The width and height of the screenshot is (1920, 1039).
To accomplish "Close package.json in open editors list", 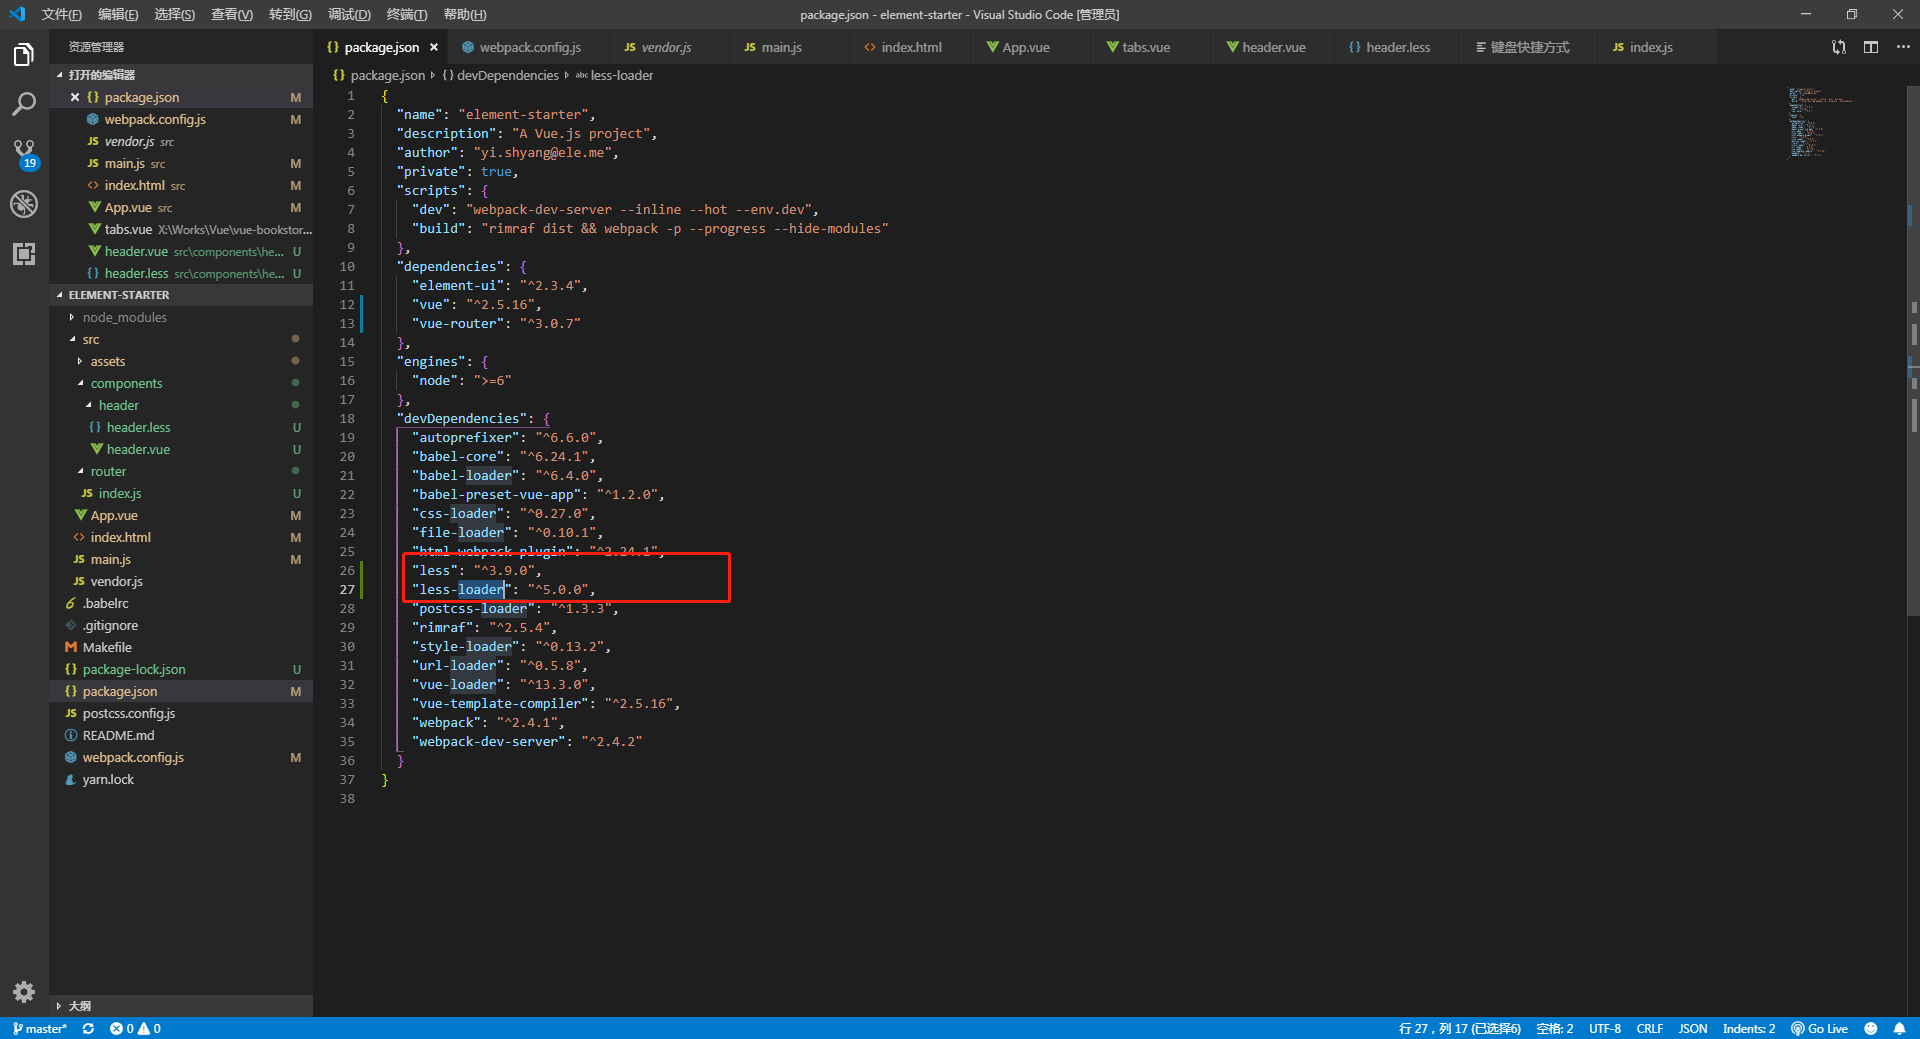I will pos(75,97).
